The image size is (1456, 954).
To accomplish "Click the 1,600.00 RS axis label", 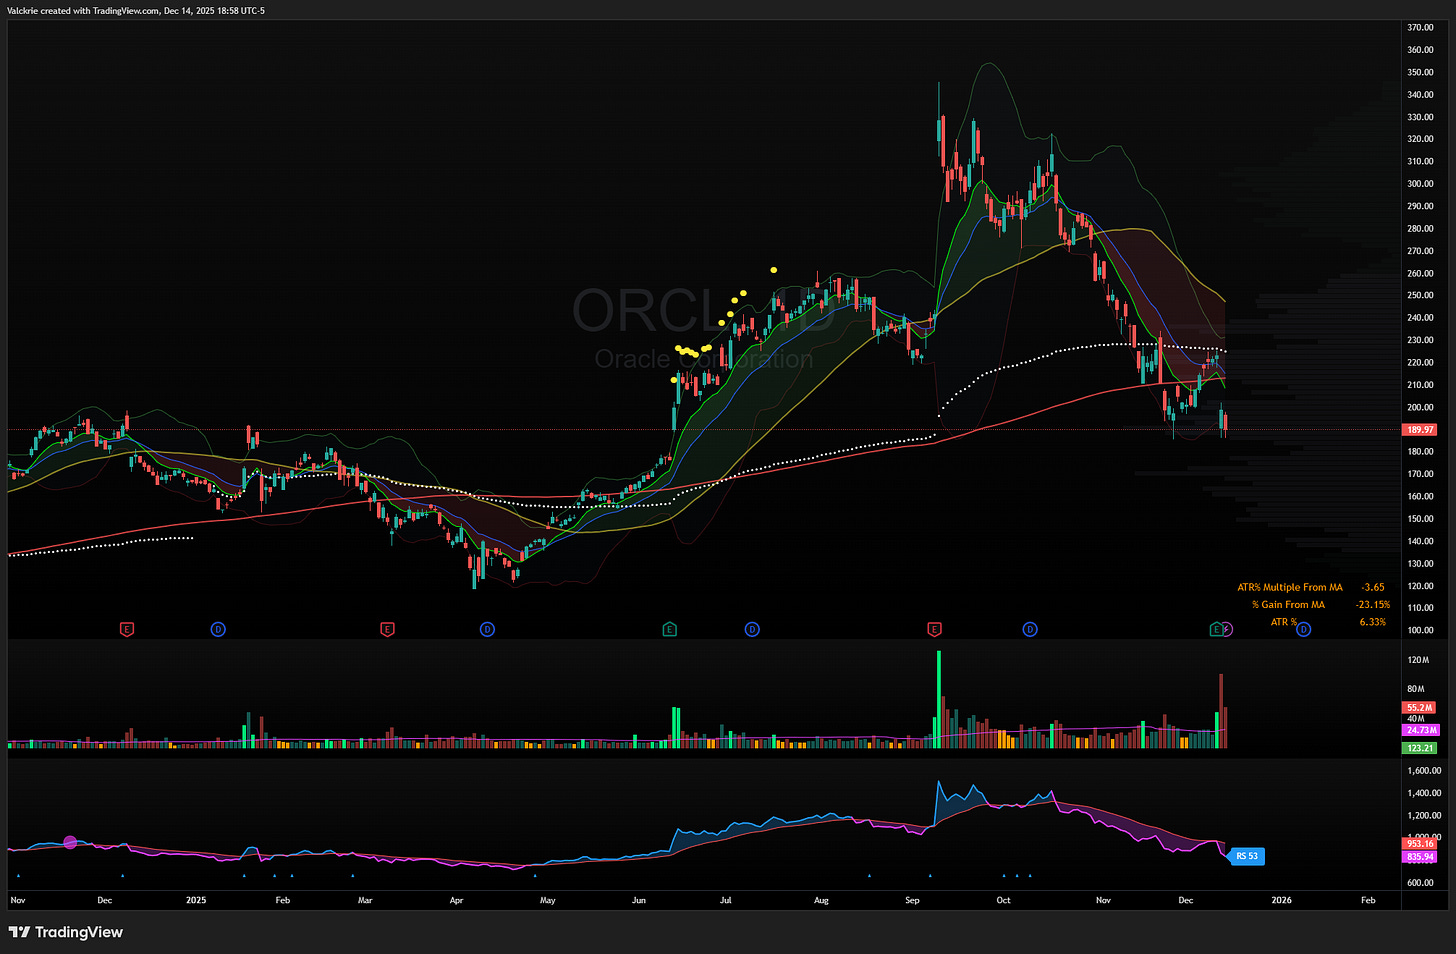I will pyautogui.click(x=1423, y=771).
